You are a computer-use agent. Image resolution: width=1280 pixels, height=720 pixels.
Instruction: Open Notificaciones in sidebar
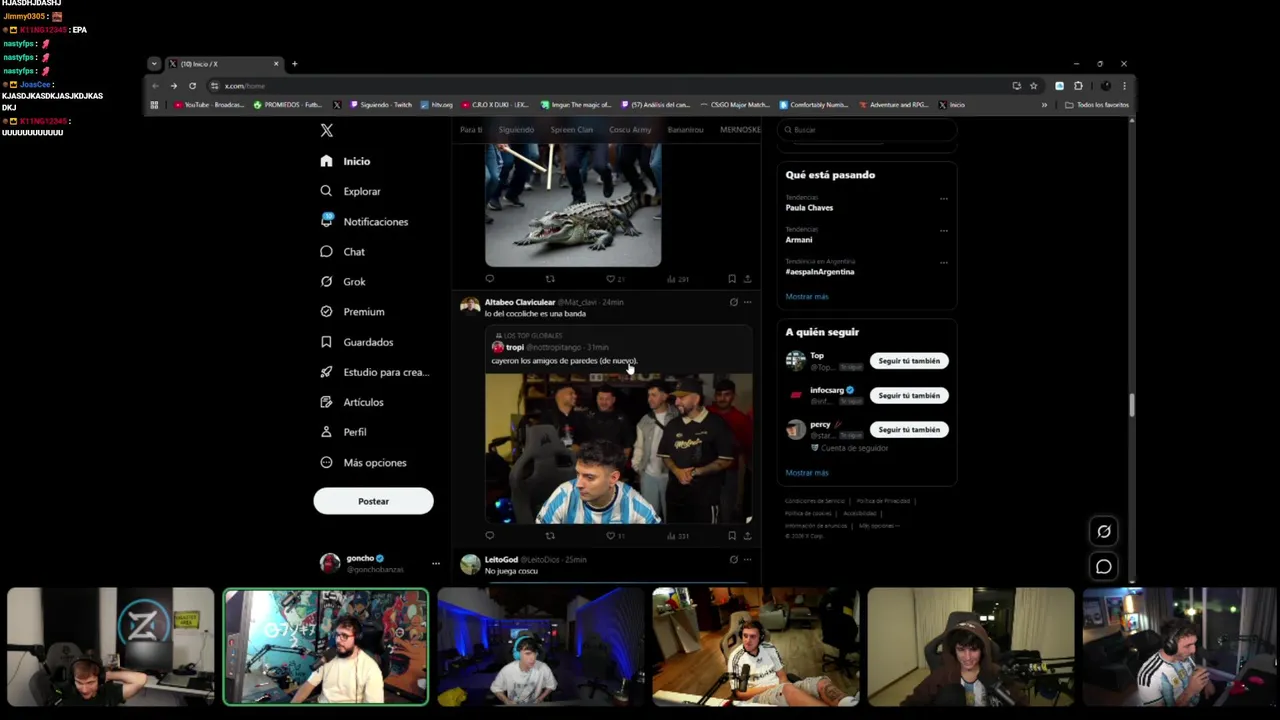coord(364,221)
